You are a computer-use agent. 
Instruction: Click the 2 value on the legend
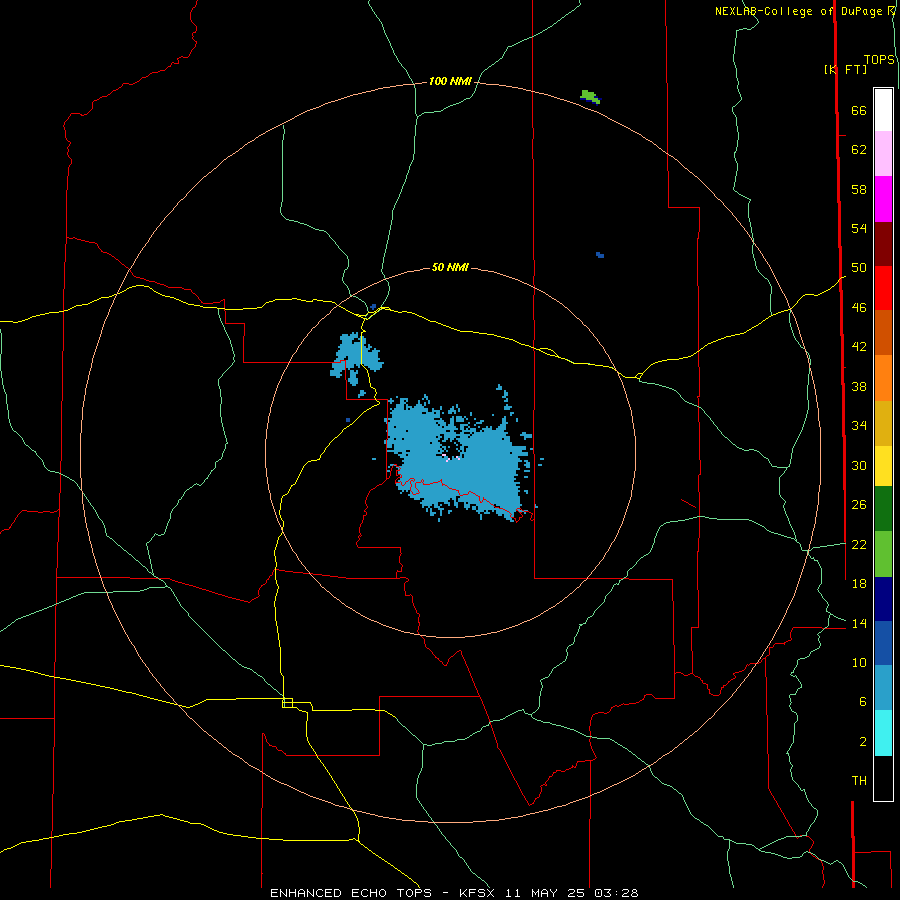click(862, 741)
